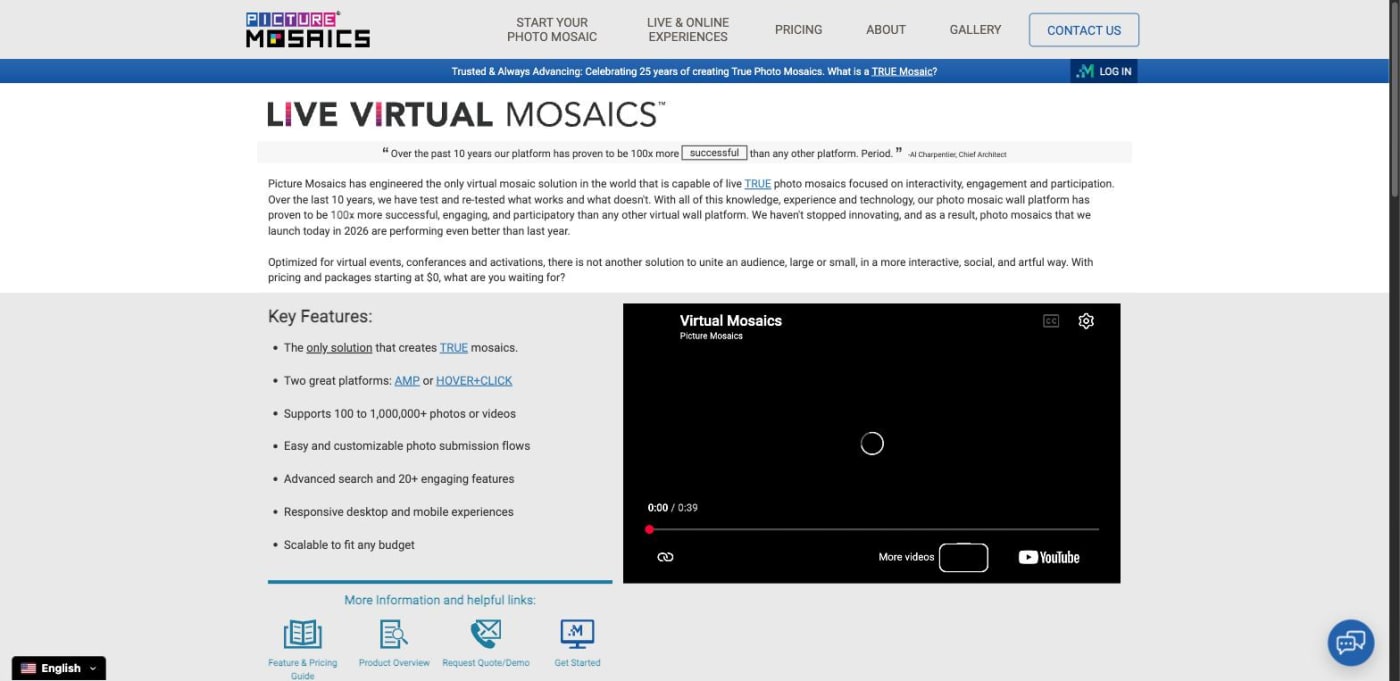Click the Get Started monitor icon
1400x681 pixels.
pyautogui.click(x=577, y=634)
